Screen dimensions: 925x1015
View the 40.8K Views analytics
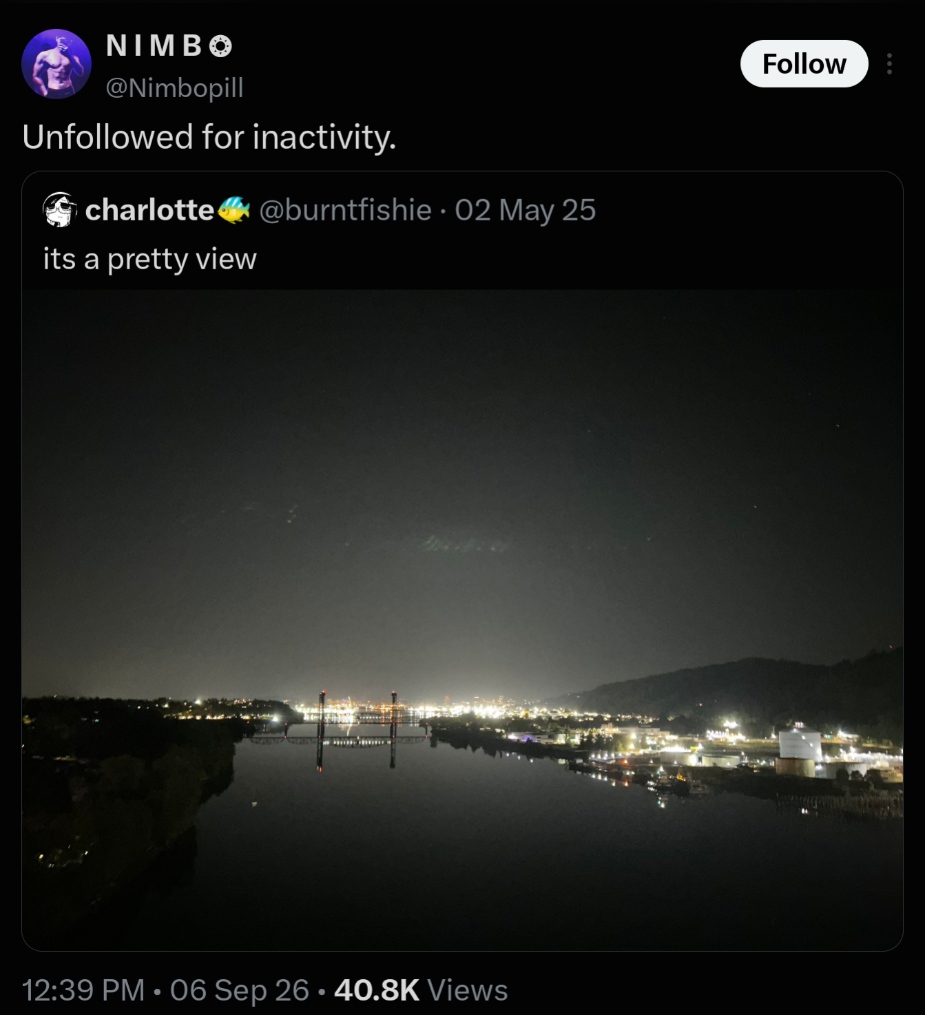(x=421, y=990)
